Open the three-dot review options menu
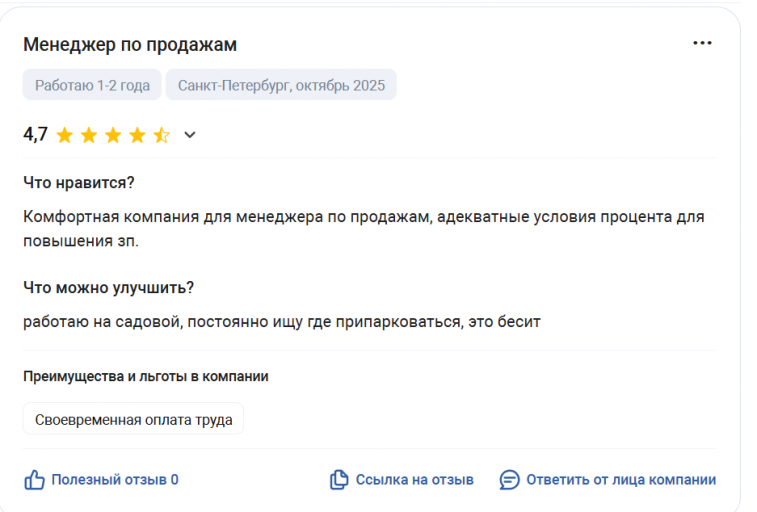 coord(702,43)
